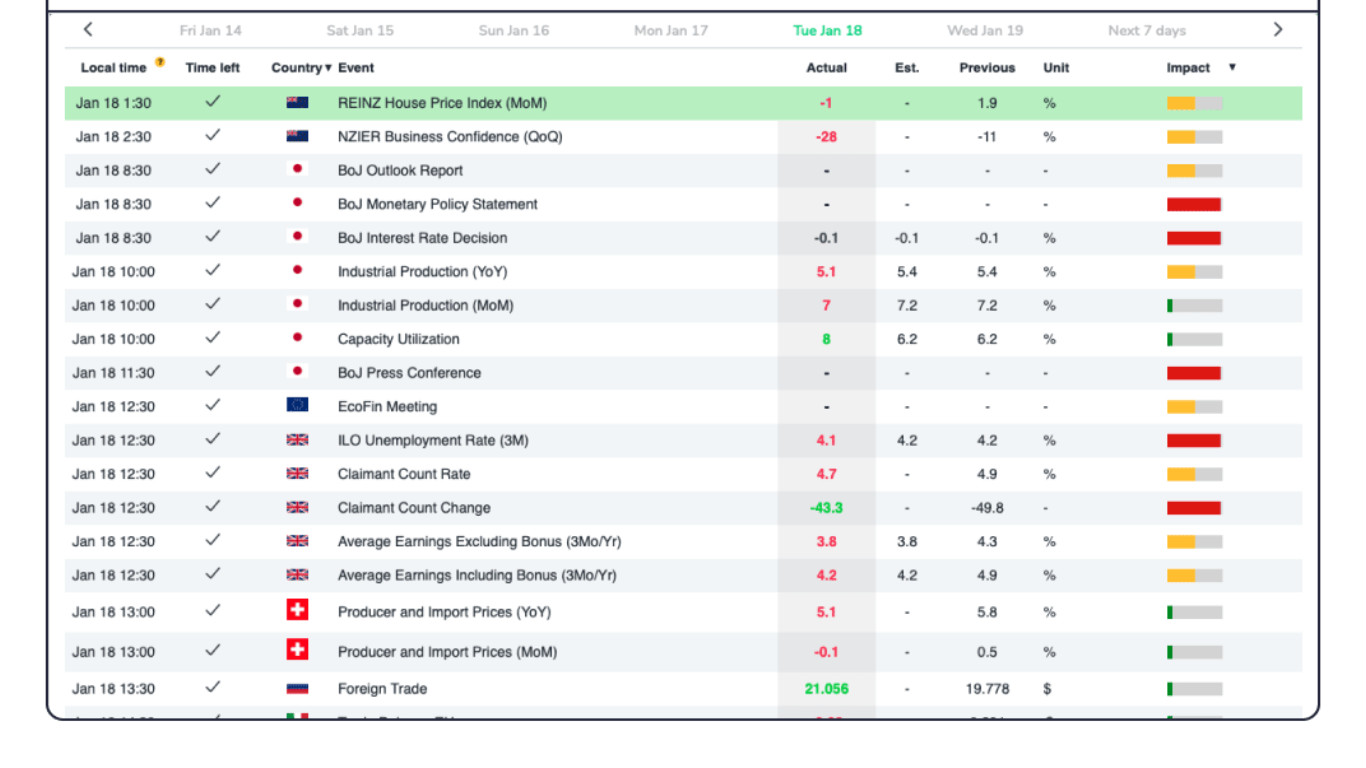Click UK flag in Average Earnings Excluding Bonus row
The height and width of the screenshot is (768, 1366).
(297, 541)
